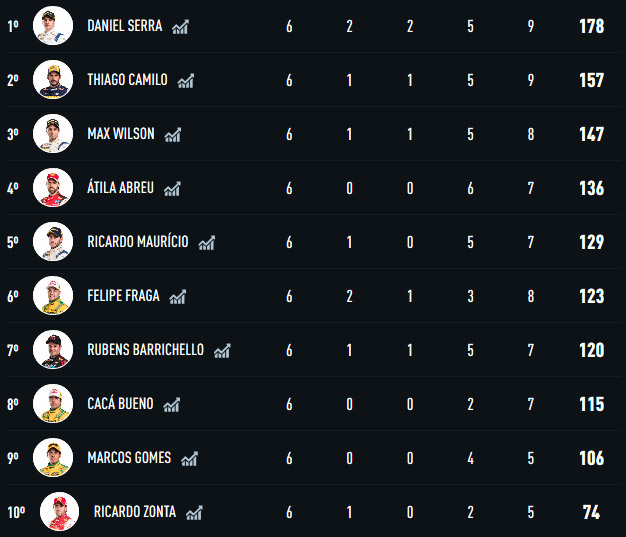Viewport: 626px width, 537px height.
Task: Select Daniel Serra's 178 points total
Action: (592, 26)
